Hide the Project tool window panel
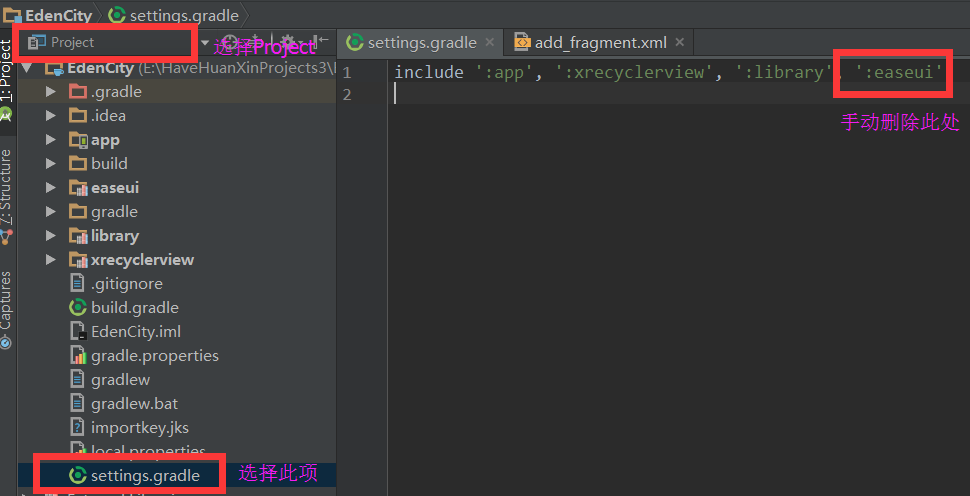Viewport: 970px width, 496px height. [x=321, y=42]
